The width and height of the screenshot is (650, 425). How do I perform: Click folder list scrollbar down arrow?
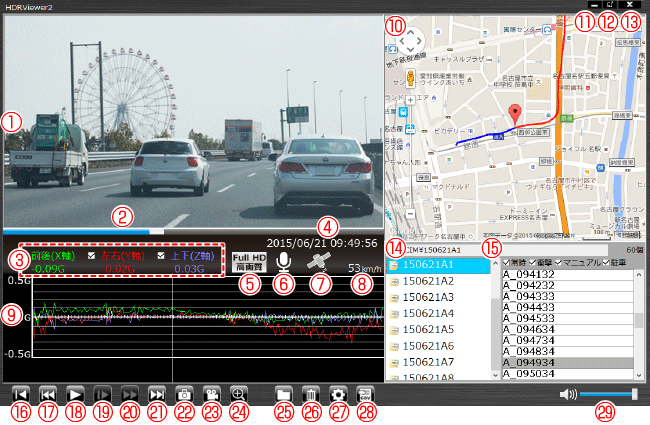click(495, 375)
